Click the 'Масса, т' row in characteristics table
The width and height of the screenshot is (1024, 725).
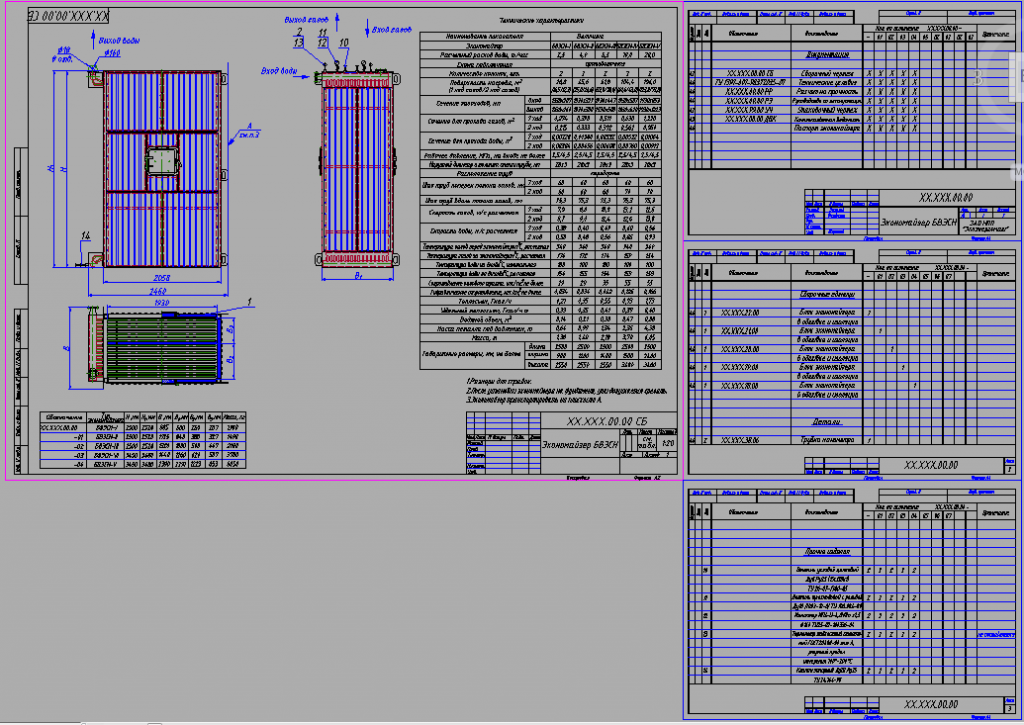click(x=540, y=338)
